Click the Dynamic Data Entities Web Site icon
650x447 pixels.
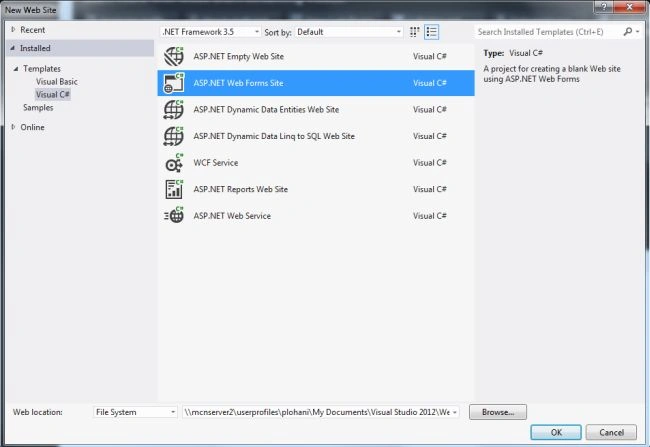coord(174,109)
